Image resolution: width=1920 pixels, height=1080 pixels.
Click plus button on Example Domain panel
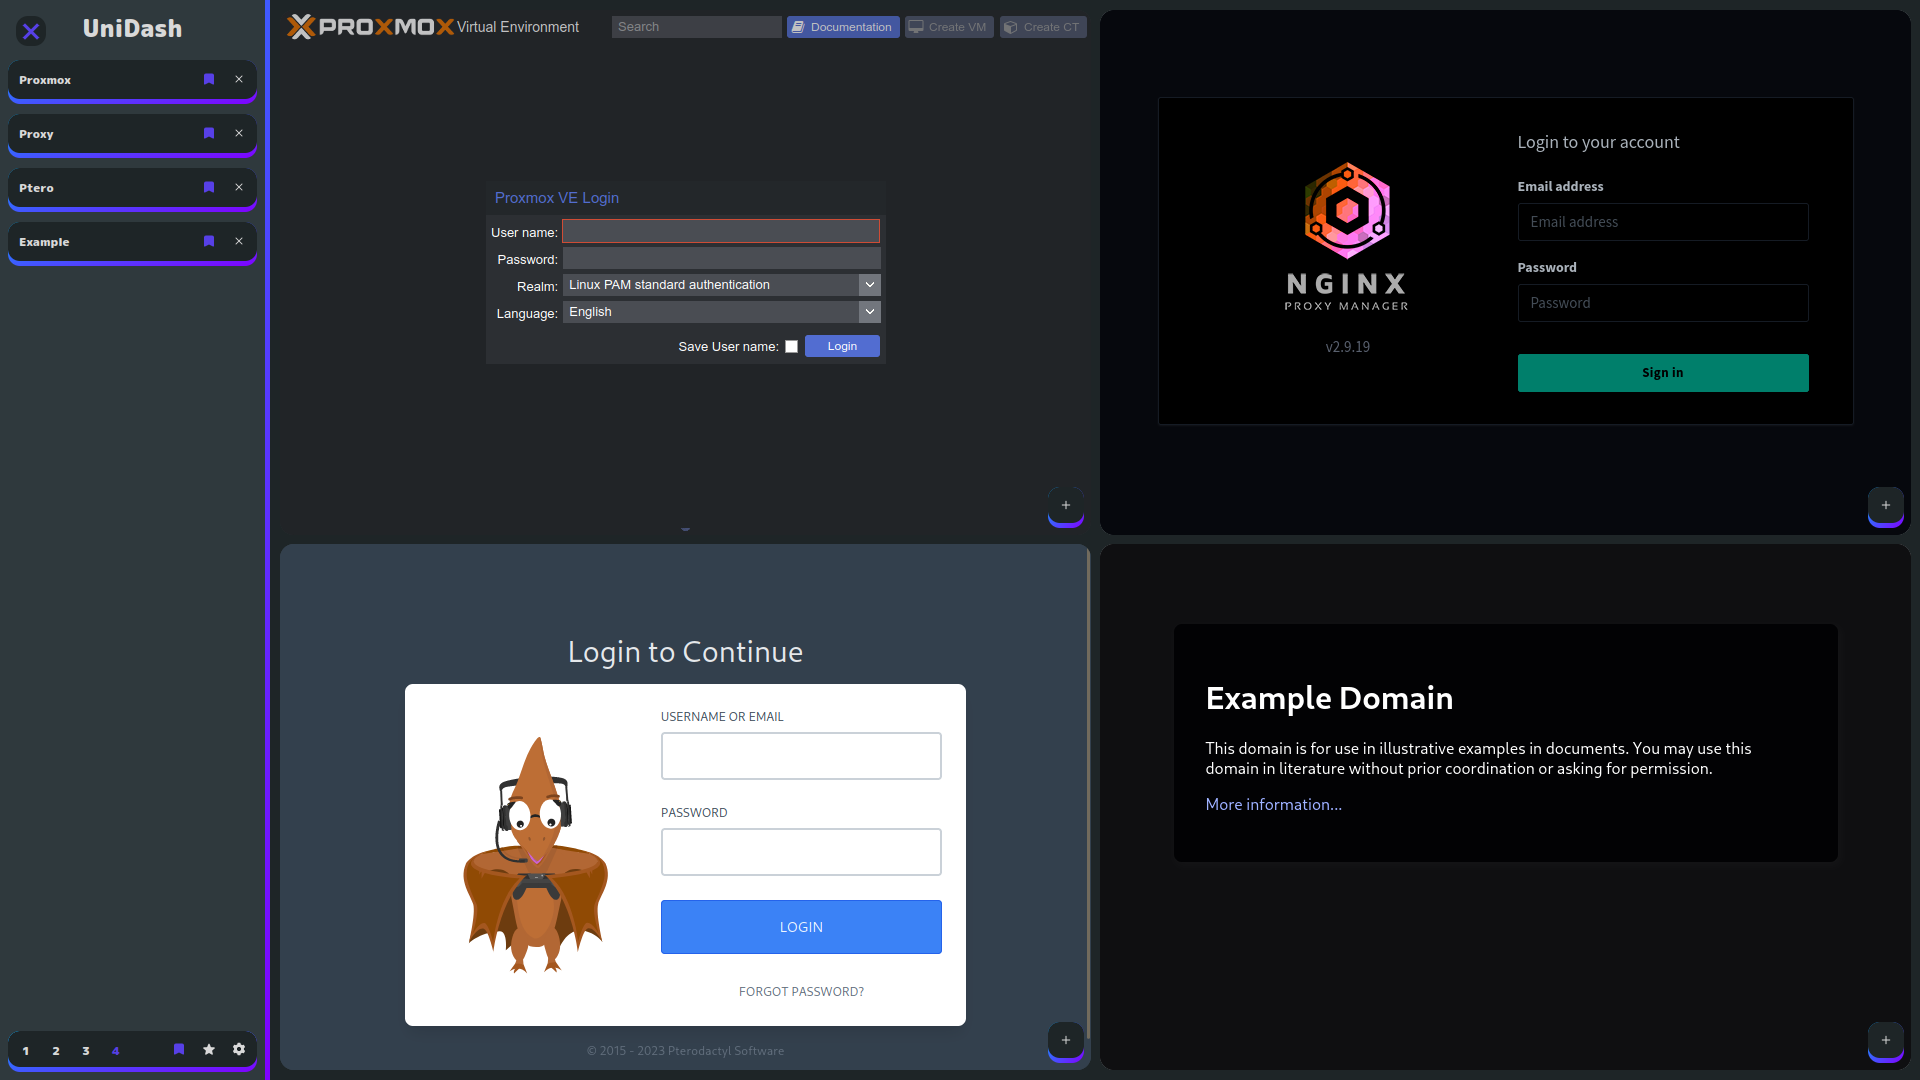tap(1886, 1040)
